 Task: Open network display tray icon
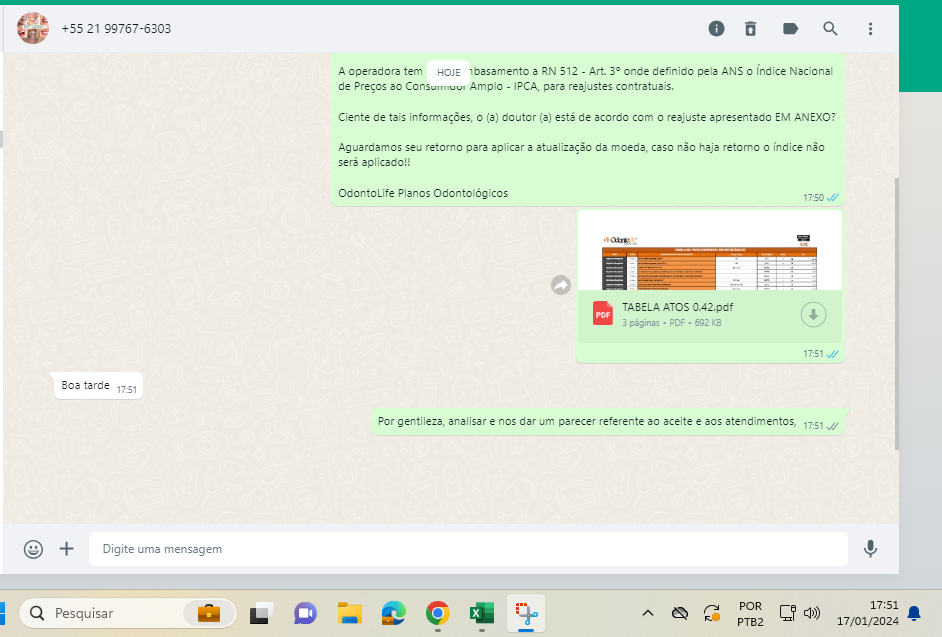(x=787, y=613)
